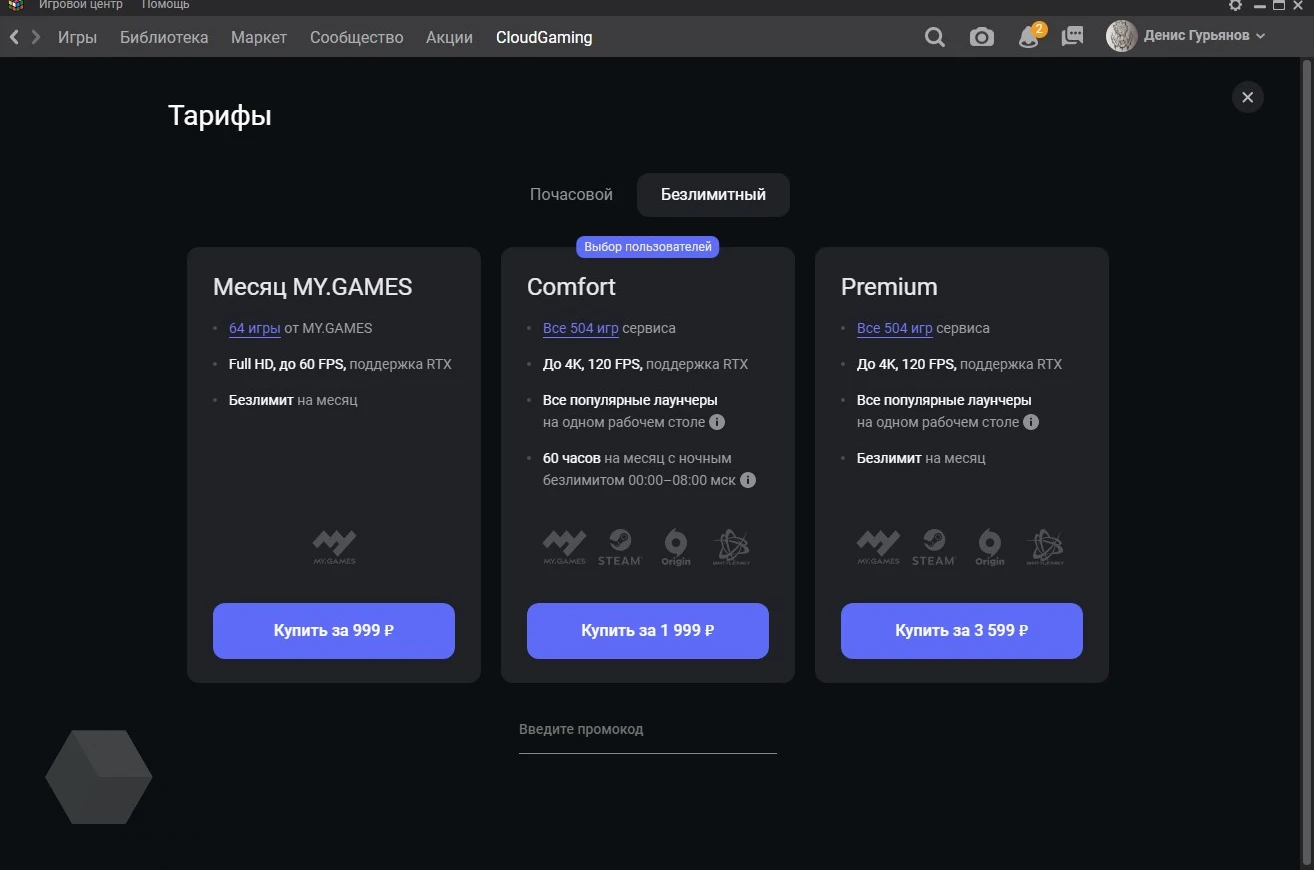Click the Premium plan title
This screenshot has width=1314, height=870.
pos(889,287)
